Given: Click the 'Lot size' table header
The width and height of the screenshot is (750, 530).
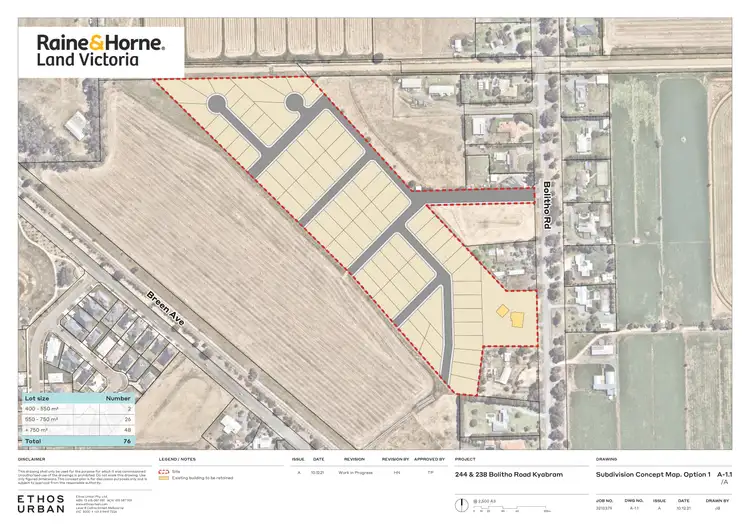Looking at the screenshot, I should coord(37,398).
